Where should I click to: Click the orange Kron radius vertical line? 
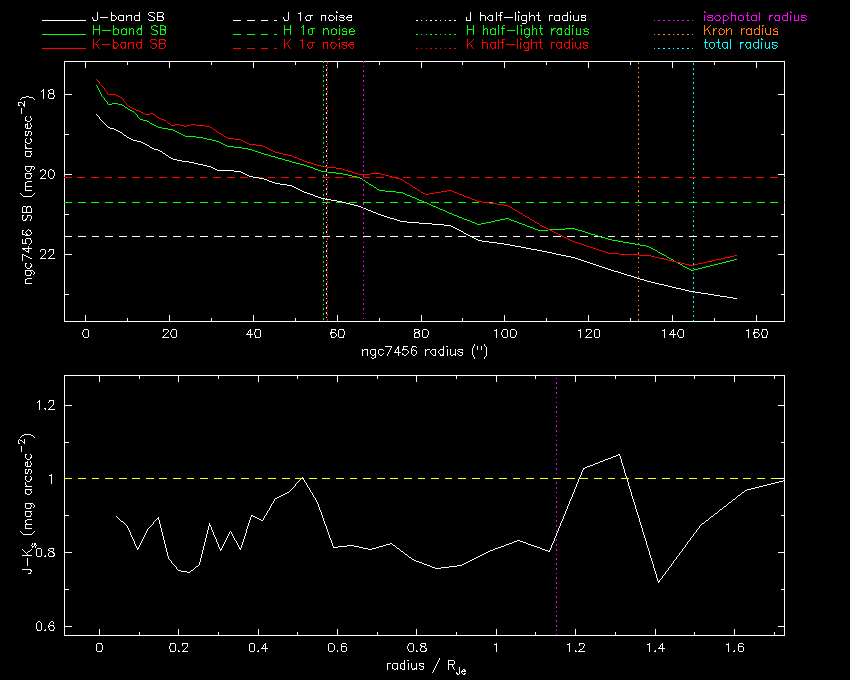point(638,191)
